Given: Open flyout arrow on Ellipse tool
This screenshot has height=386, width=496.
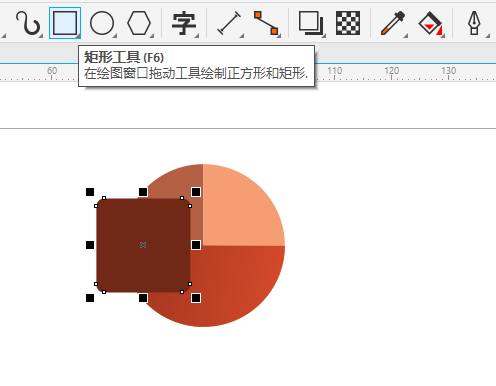Looking at the screenshot, I should click(x=115, y=36).
